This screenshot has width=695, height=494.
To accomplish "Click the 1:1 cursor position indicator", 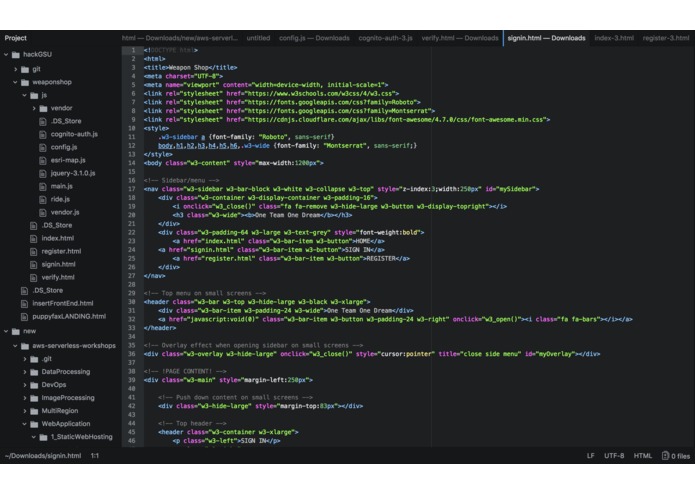I will (95, 455).
